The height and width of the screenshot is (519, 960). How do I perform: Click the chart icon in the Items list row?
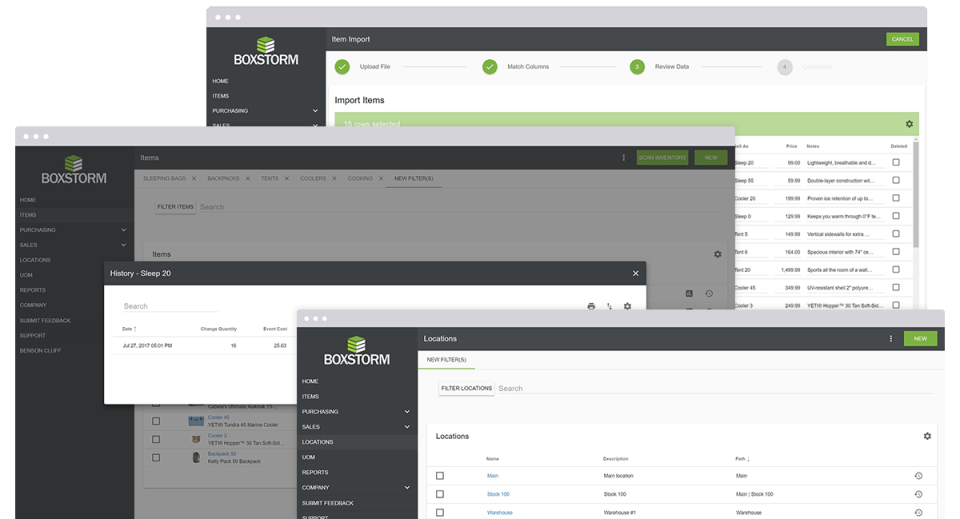689,294
